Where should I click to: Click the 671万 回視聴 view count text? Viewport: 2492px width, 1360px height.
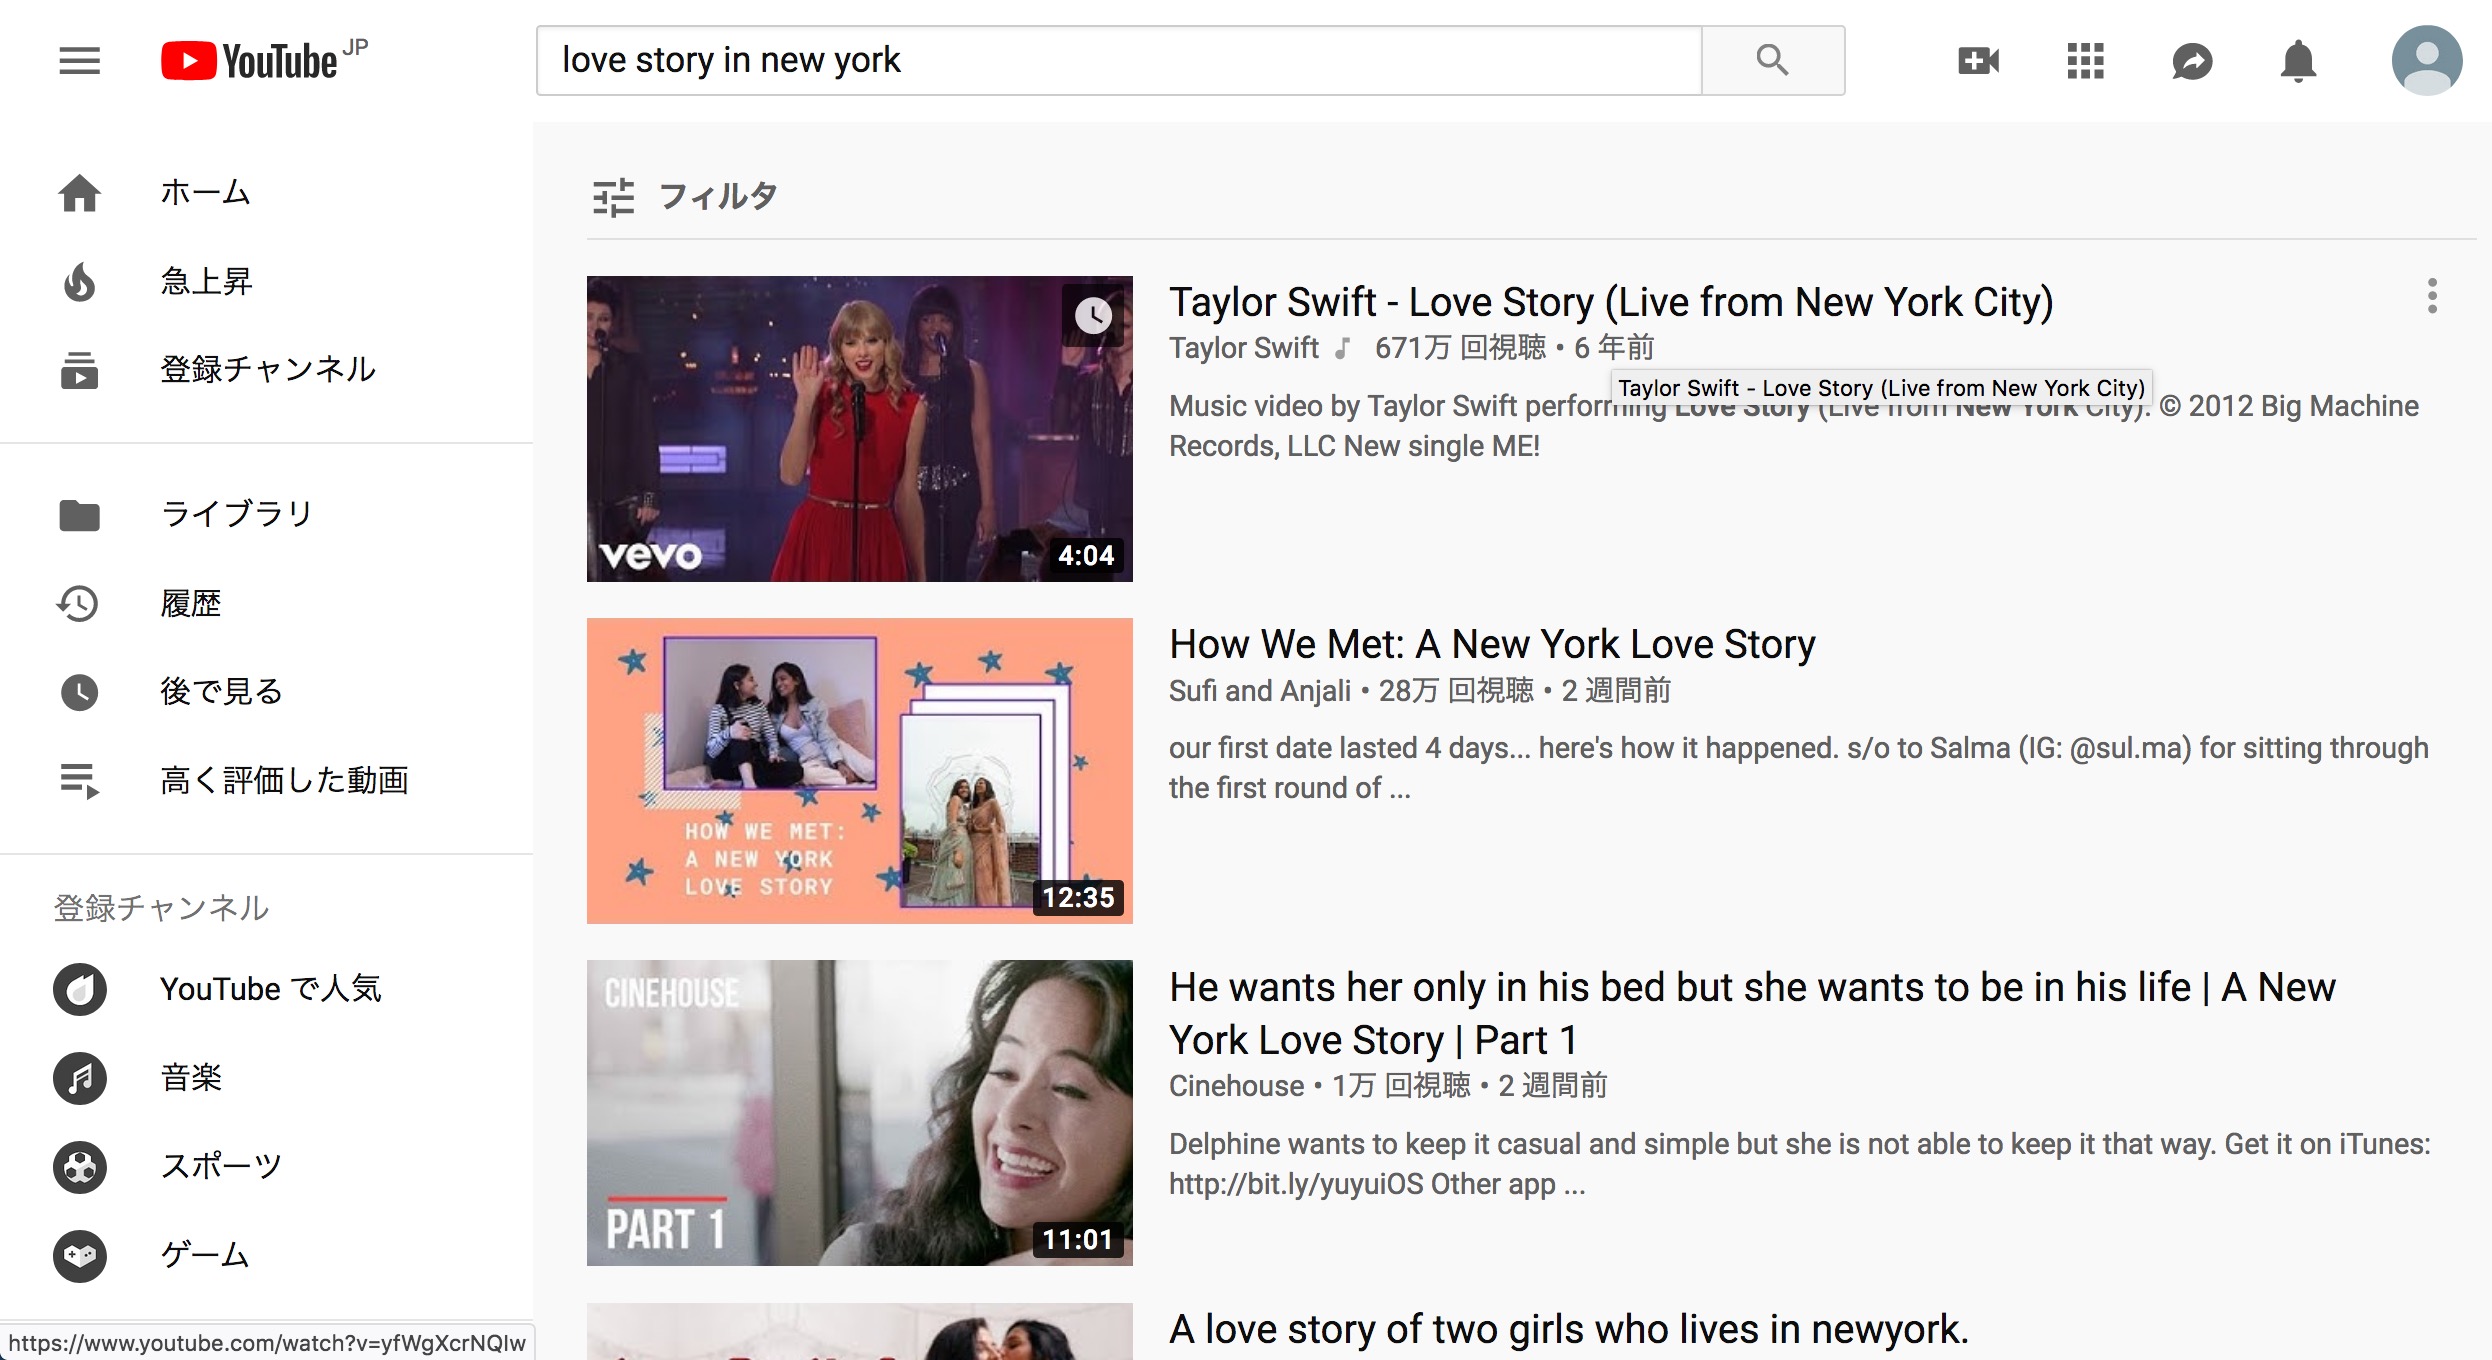click(x=1460, y=348)
